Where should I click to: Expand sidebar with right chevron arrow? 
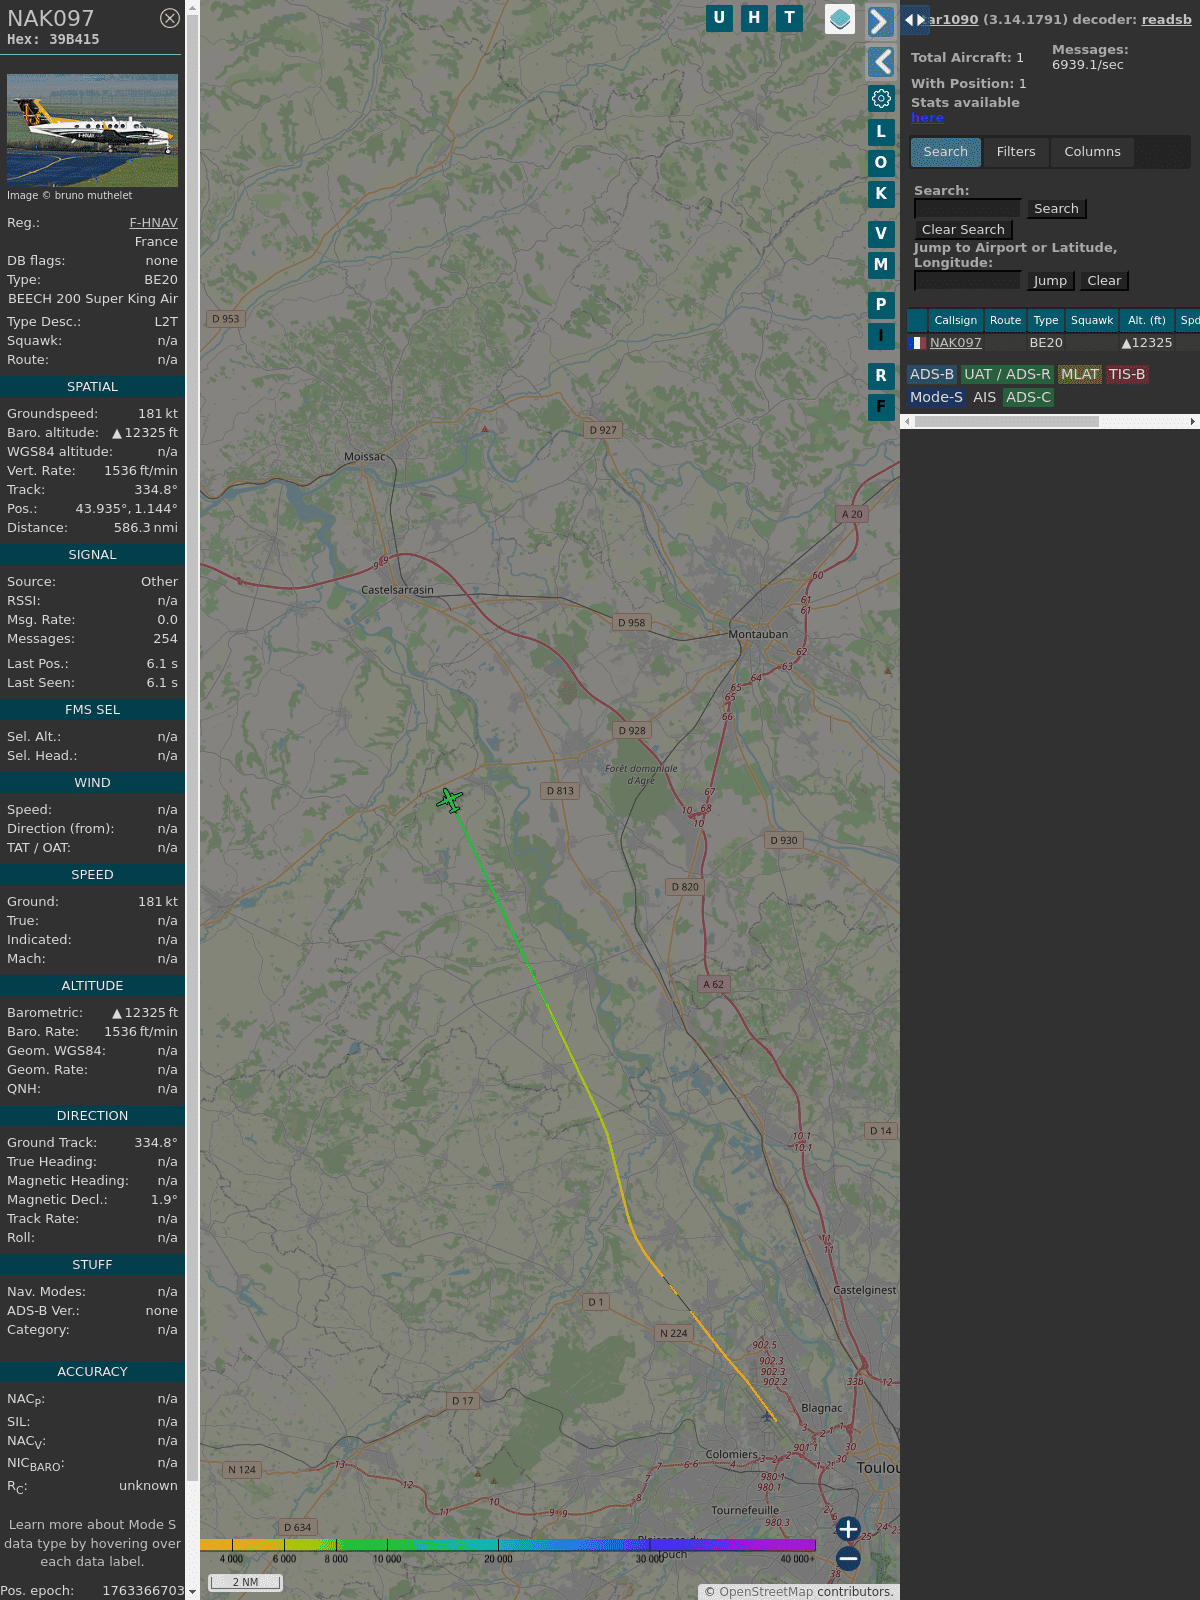879,21
